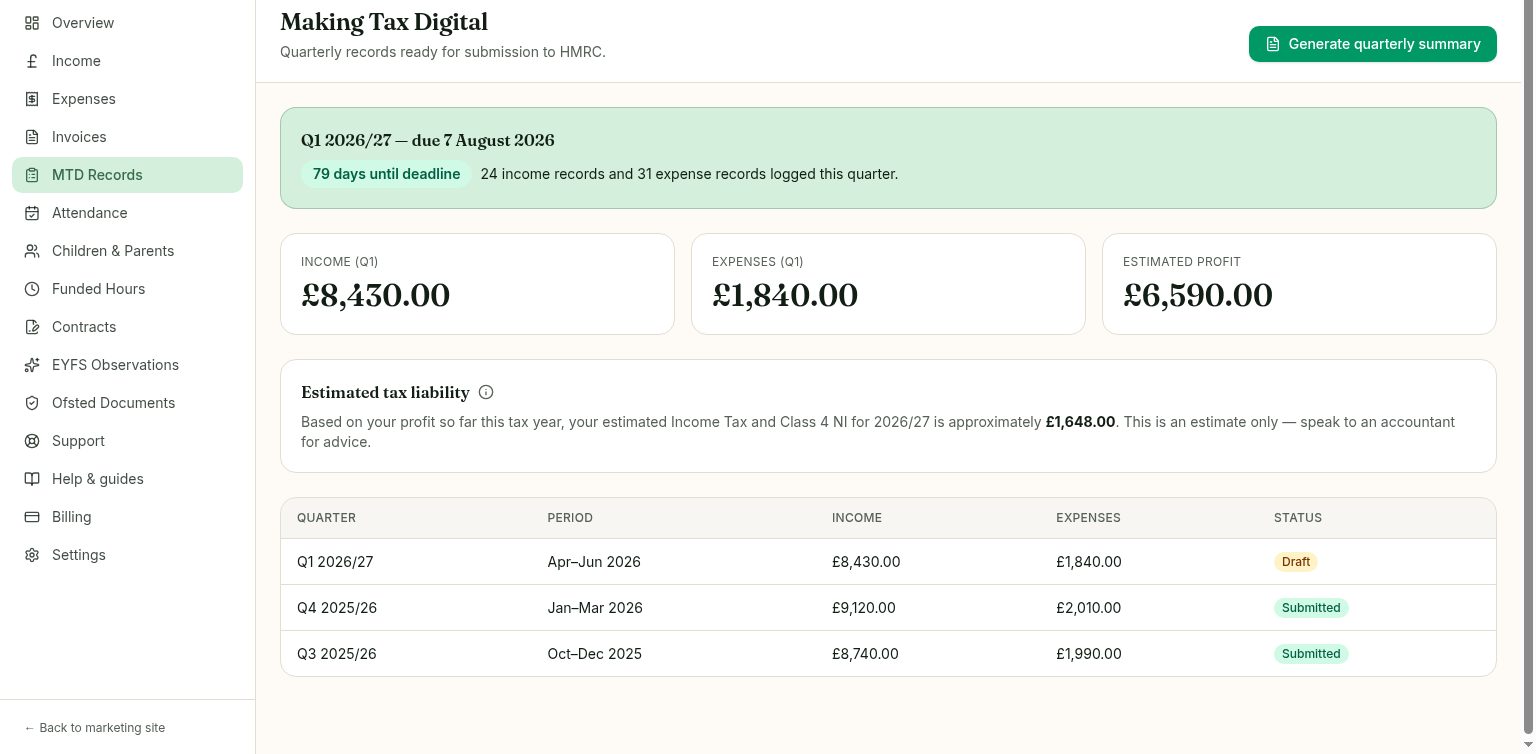Click the Help & guides book icon

click(x=32, y=479)
